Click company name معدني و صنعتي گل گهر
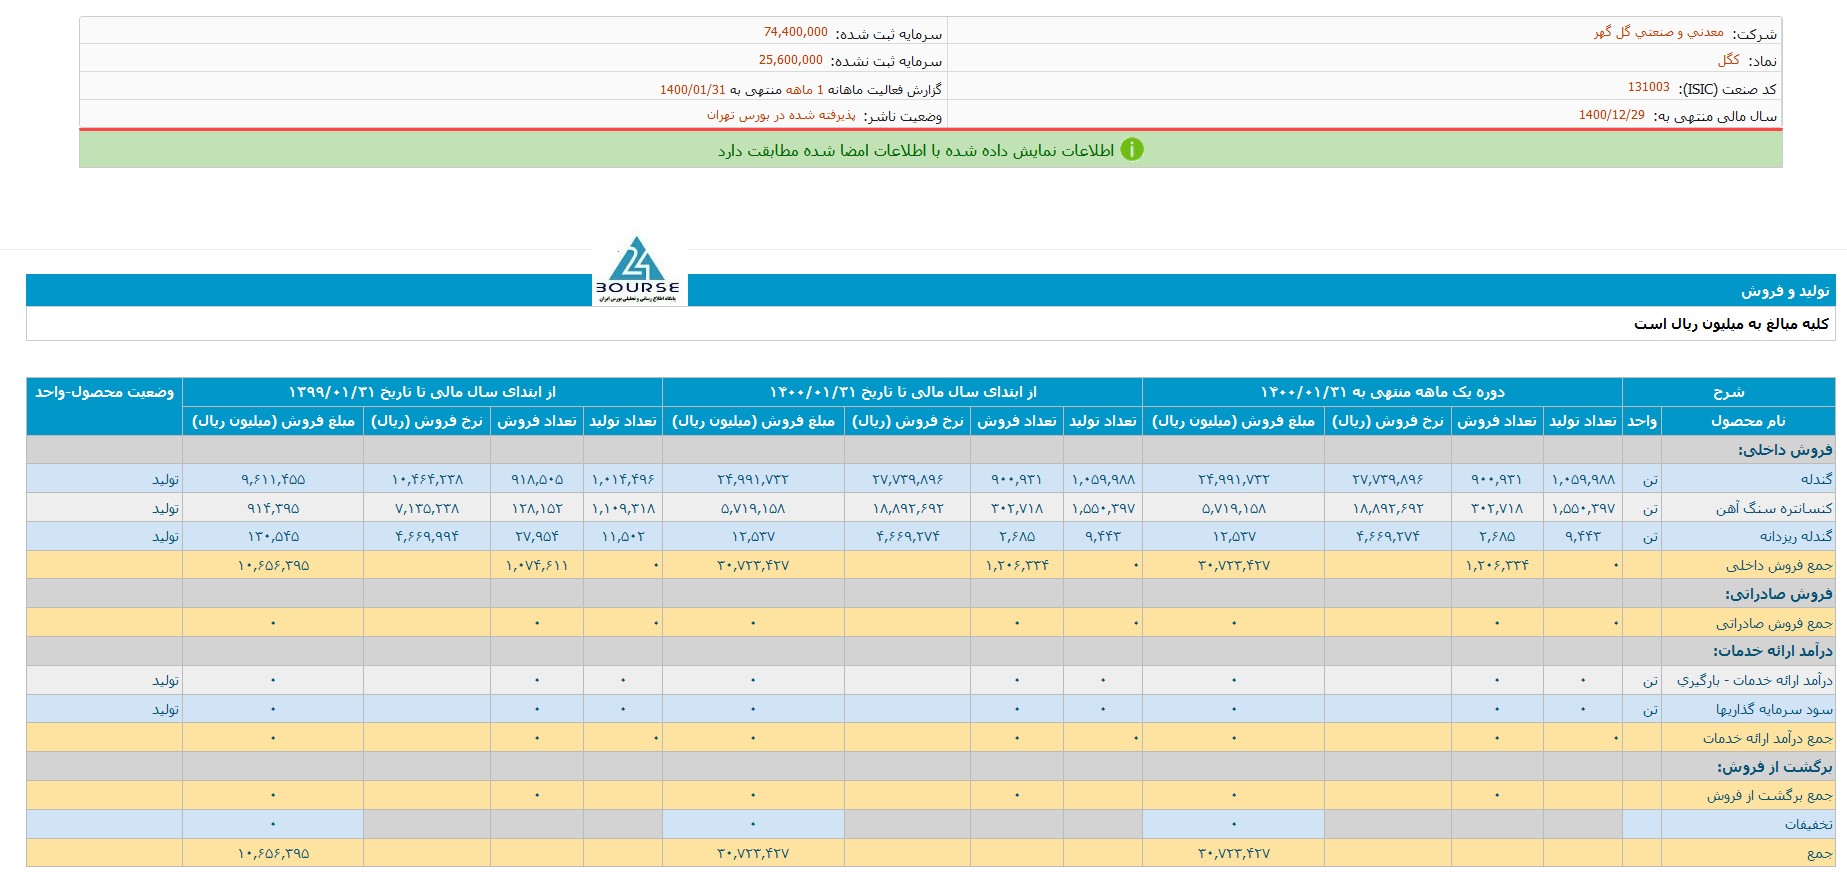 1657,33
